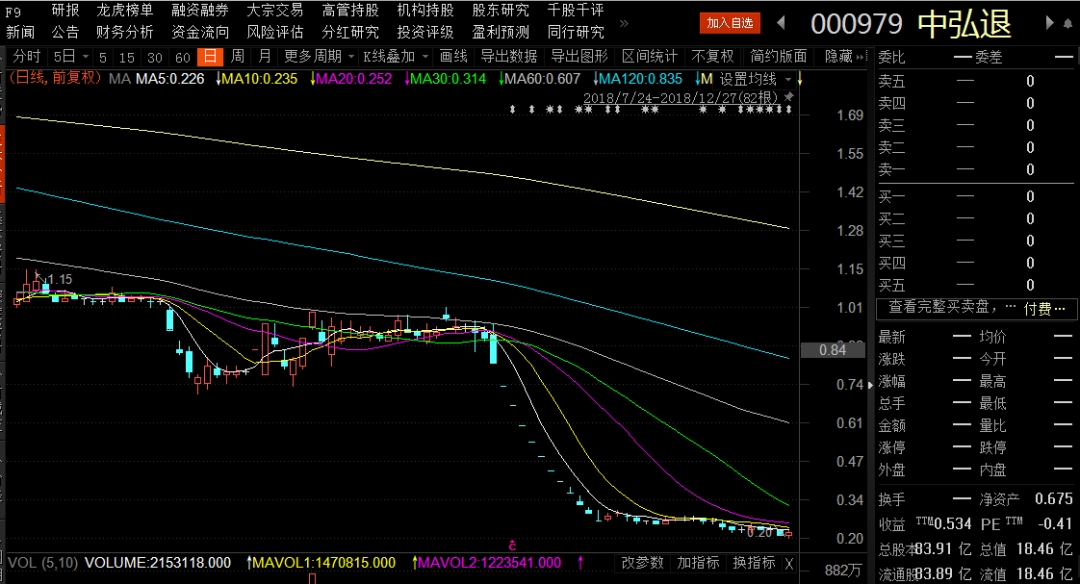1080x584 pixels.
Task: Close the VOL indicator panel with X
Action: pyautogui.click(x=789, y=563)
